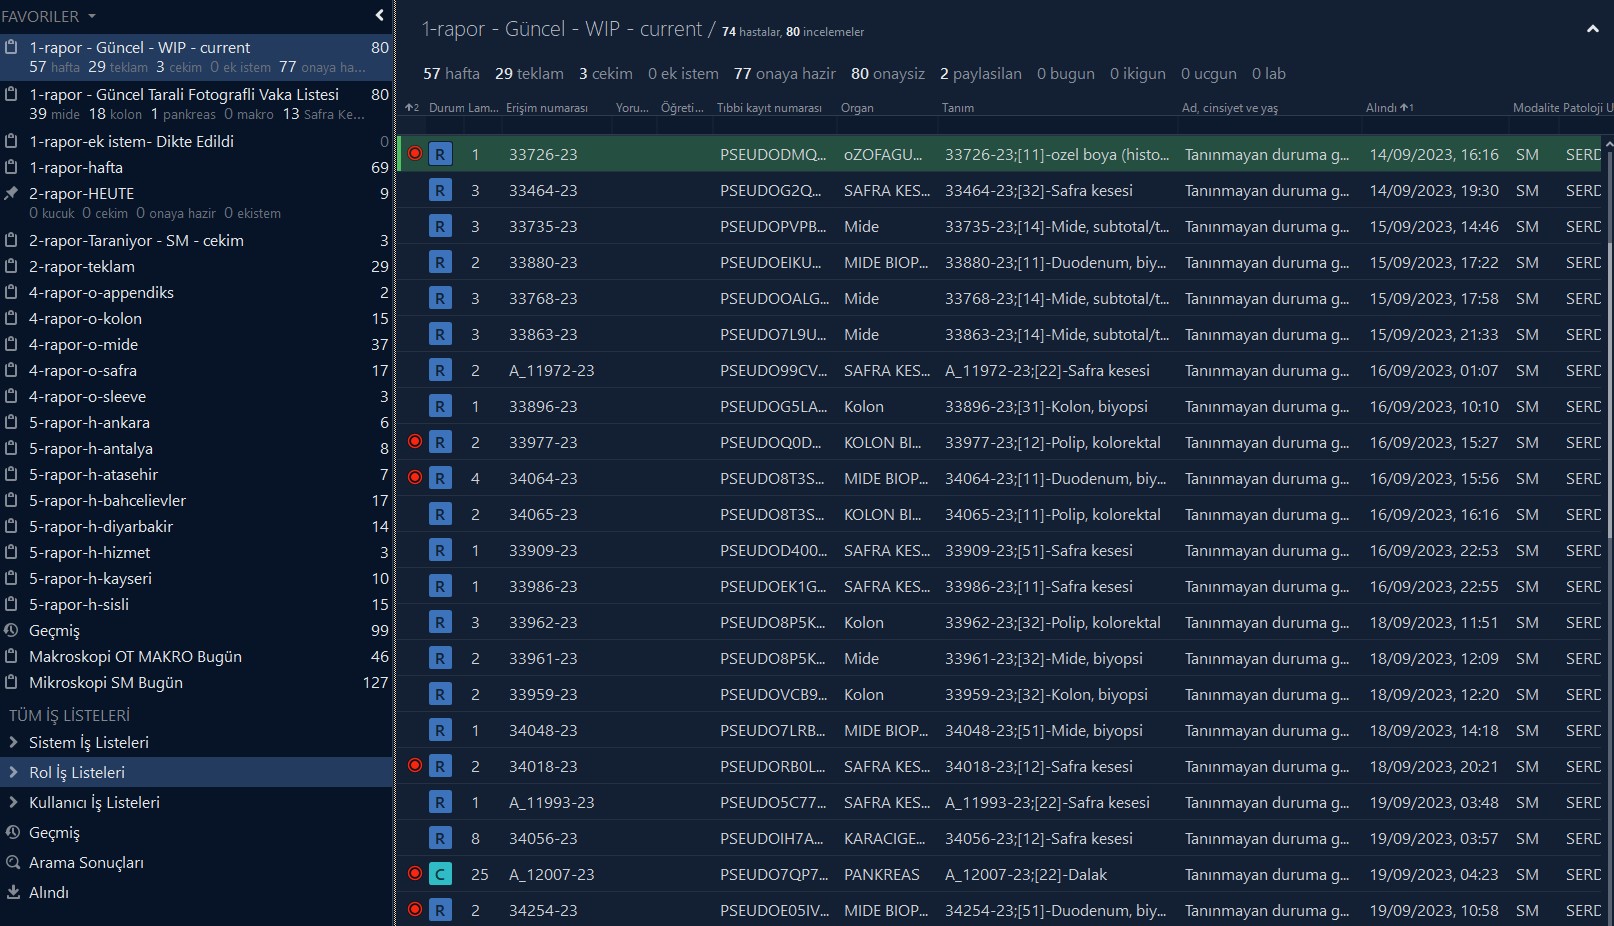This screenshot has width=1614, height=926.
Task: Toggle the red marker on row 34018-23
Action: [x=415, y=765]
